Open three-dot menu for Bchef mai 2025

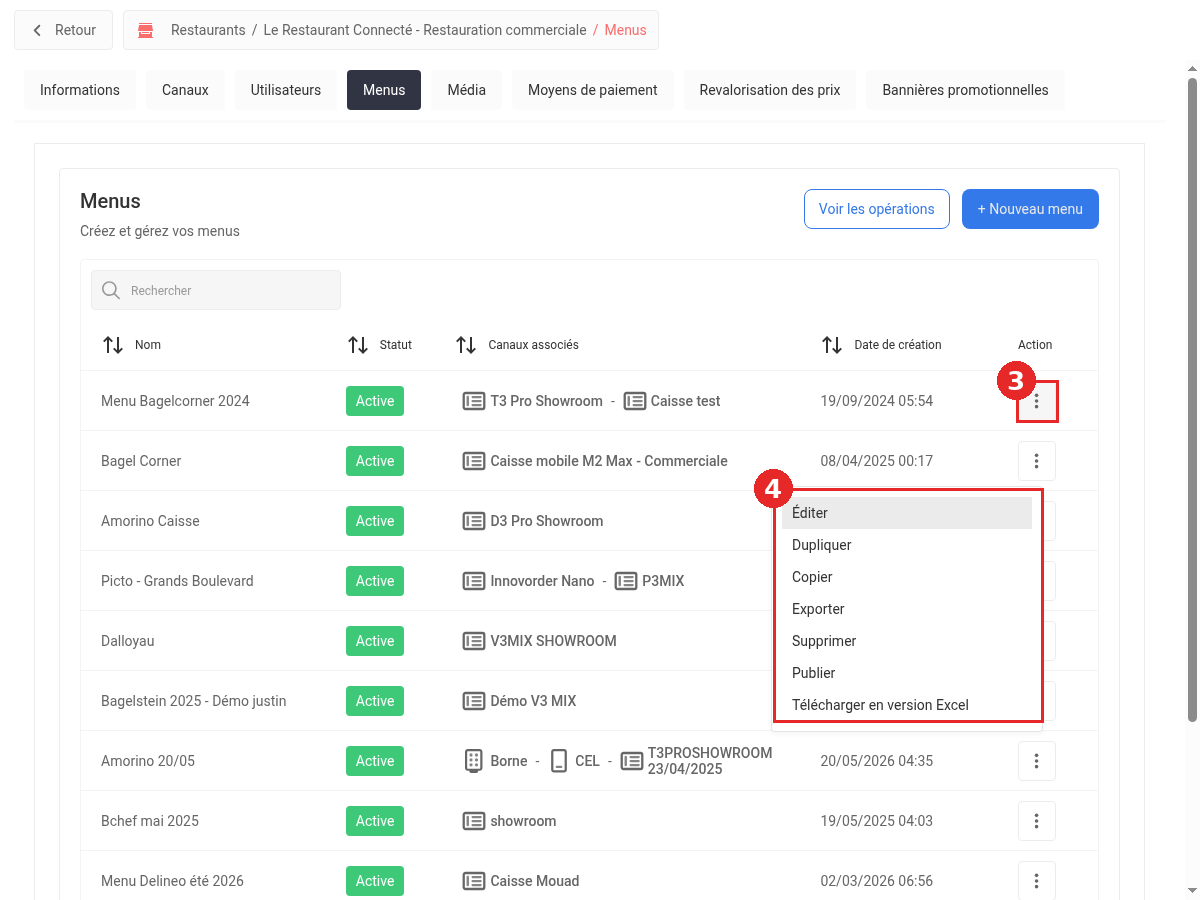[x=1037, y=821]
